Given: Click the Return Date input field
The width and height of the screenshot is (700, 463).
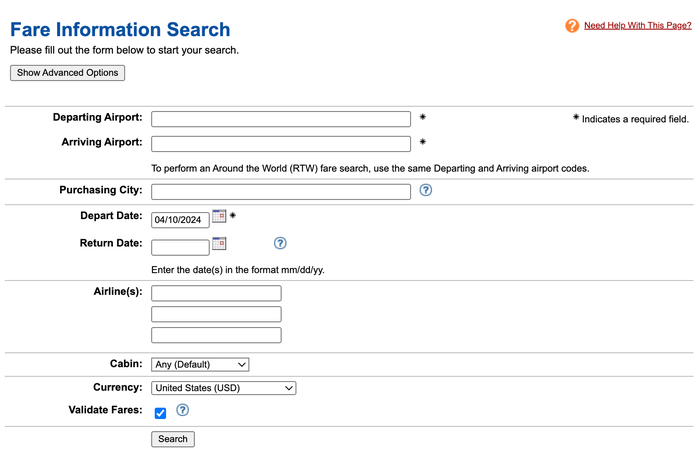Looking at the screenshot, I should pos(180,247).
